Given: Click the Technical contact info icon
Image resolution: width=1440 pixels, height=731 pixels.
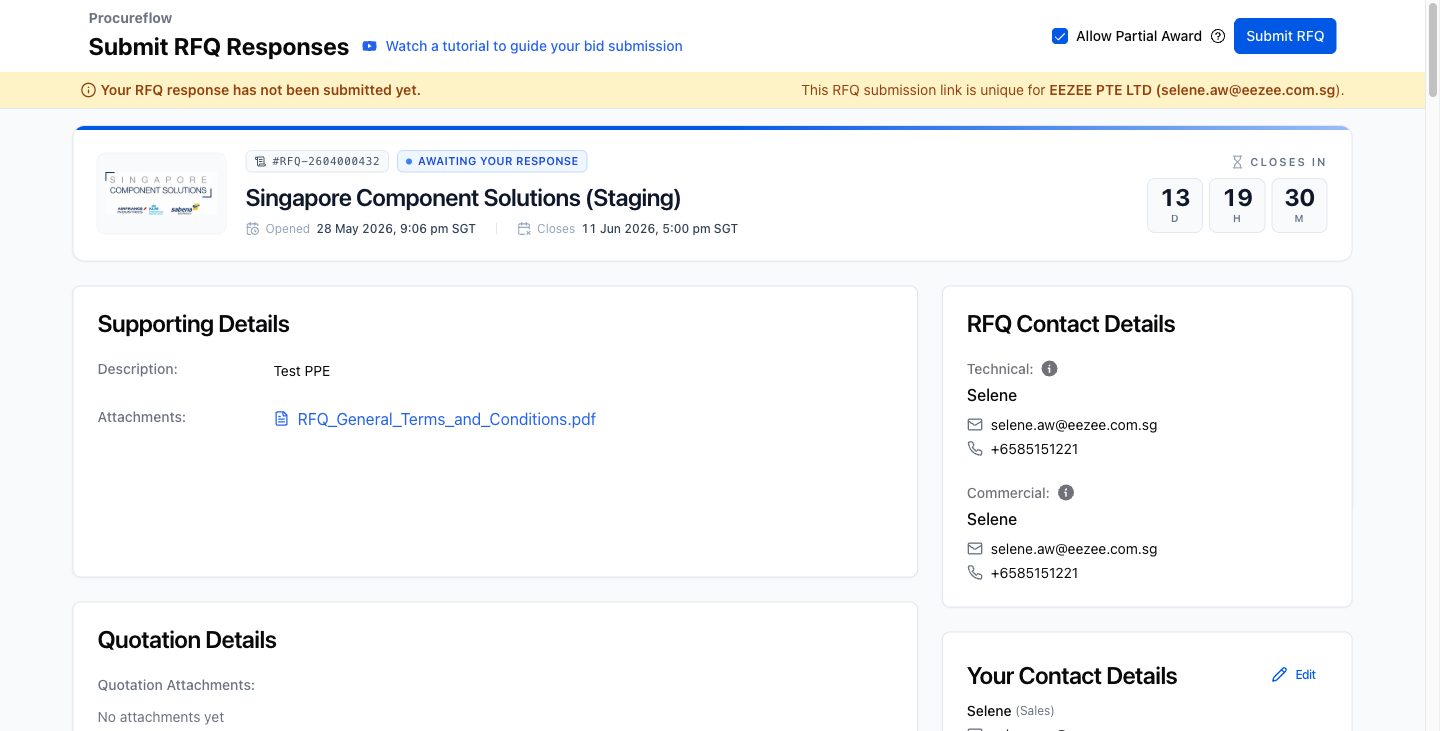Looking at the screenshot, I should [x=1049, y=369].
